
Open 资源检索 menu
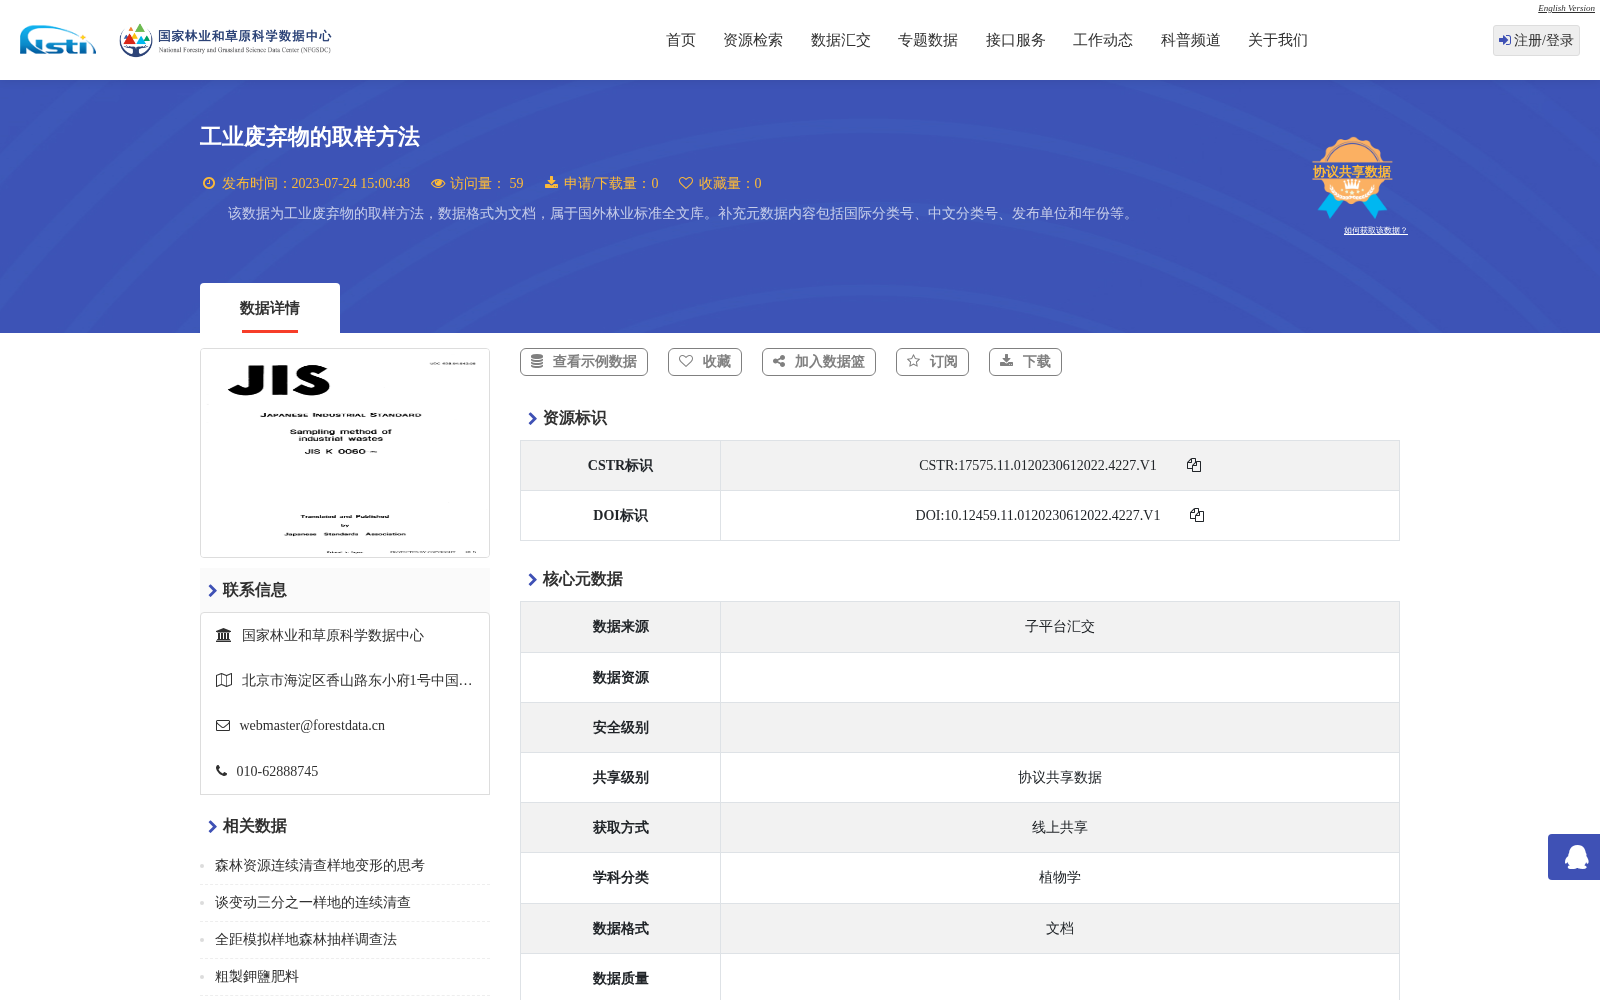click(753, 40)
